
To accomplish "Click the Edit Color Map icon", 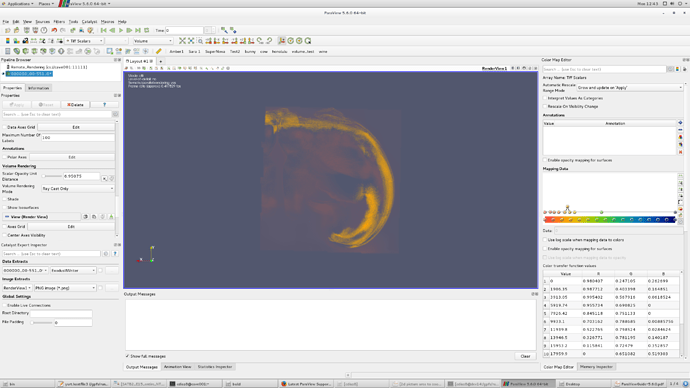I will (7, 41).
